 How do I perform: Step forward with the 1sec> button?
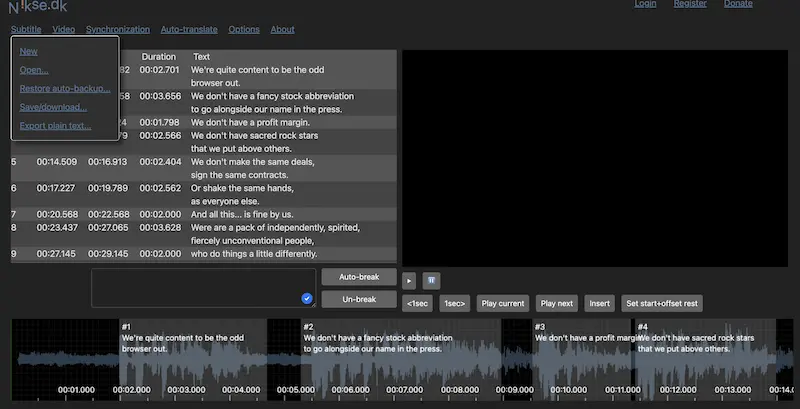click(455, 303)
